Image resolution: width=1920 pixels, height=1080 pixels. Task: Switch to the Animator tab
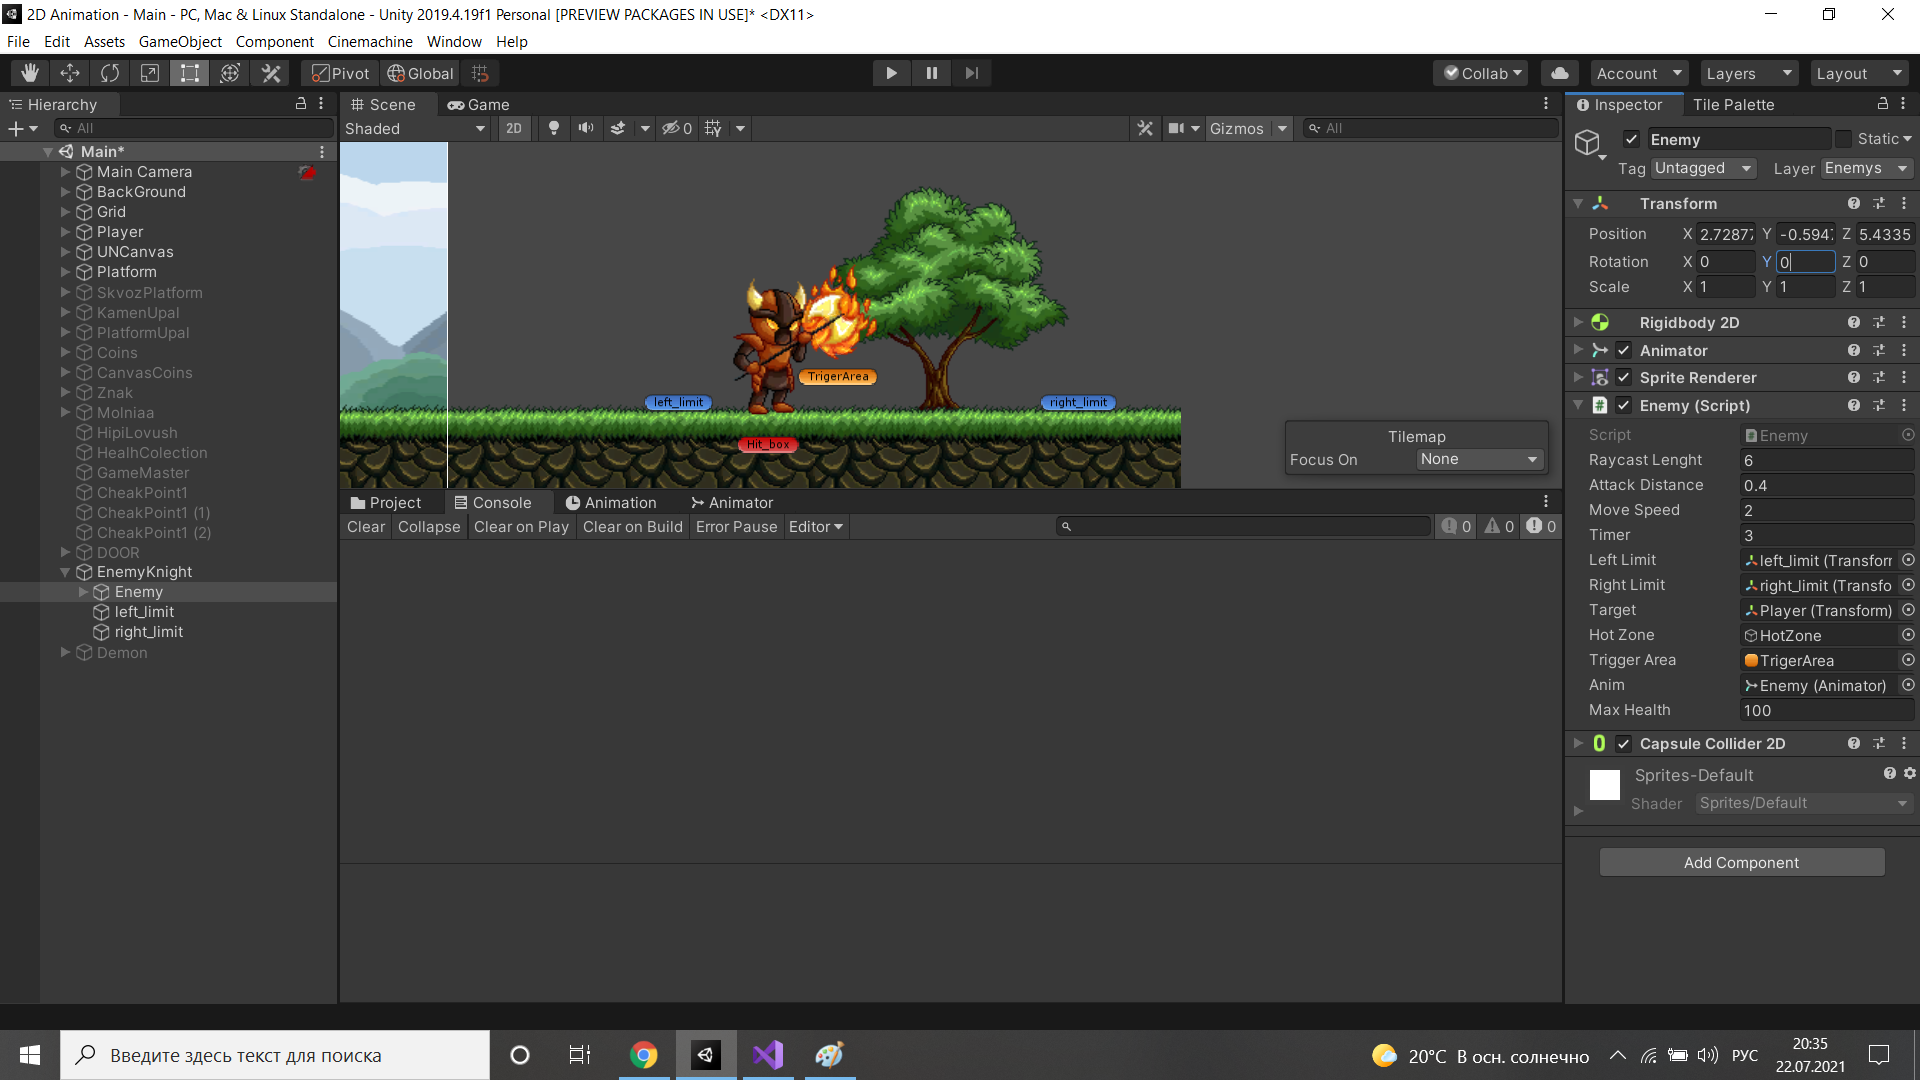tap(732, 502)
